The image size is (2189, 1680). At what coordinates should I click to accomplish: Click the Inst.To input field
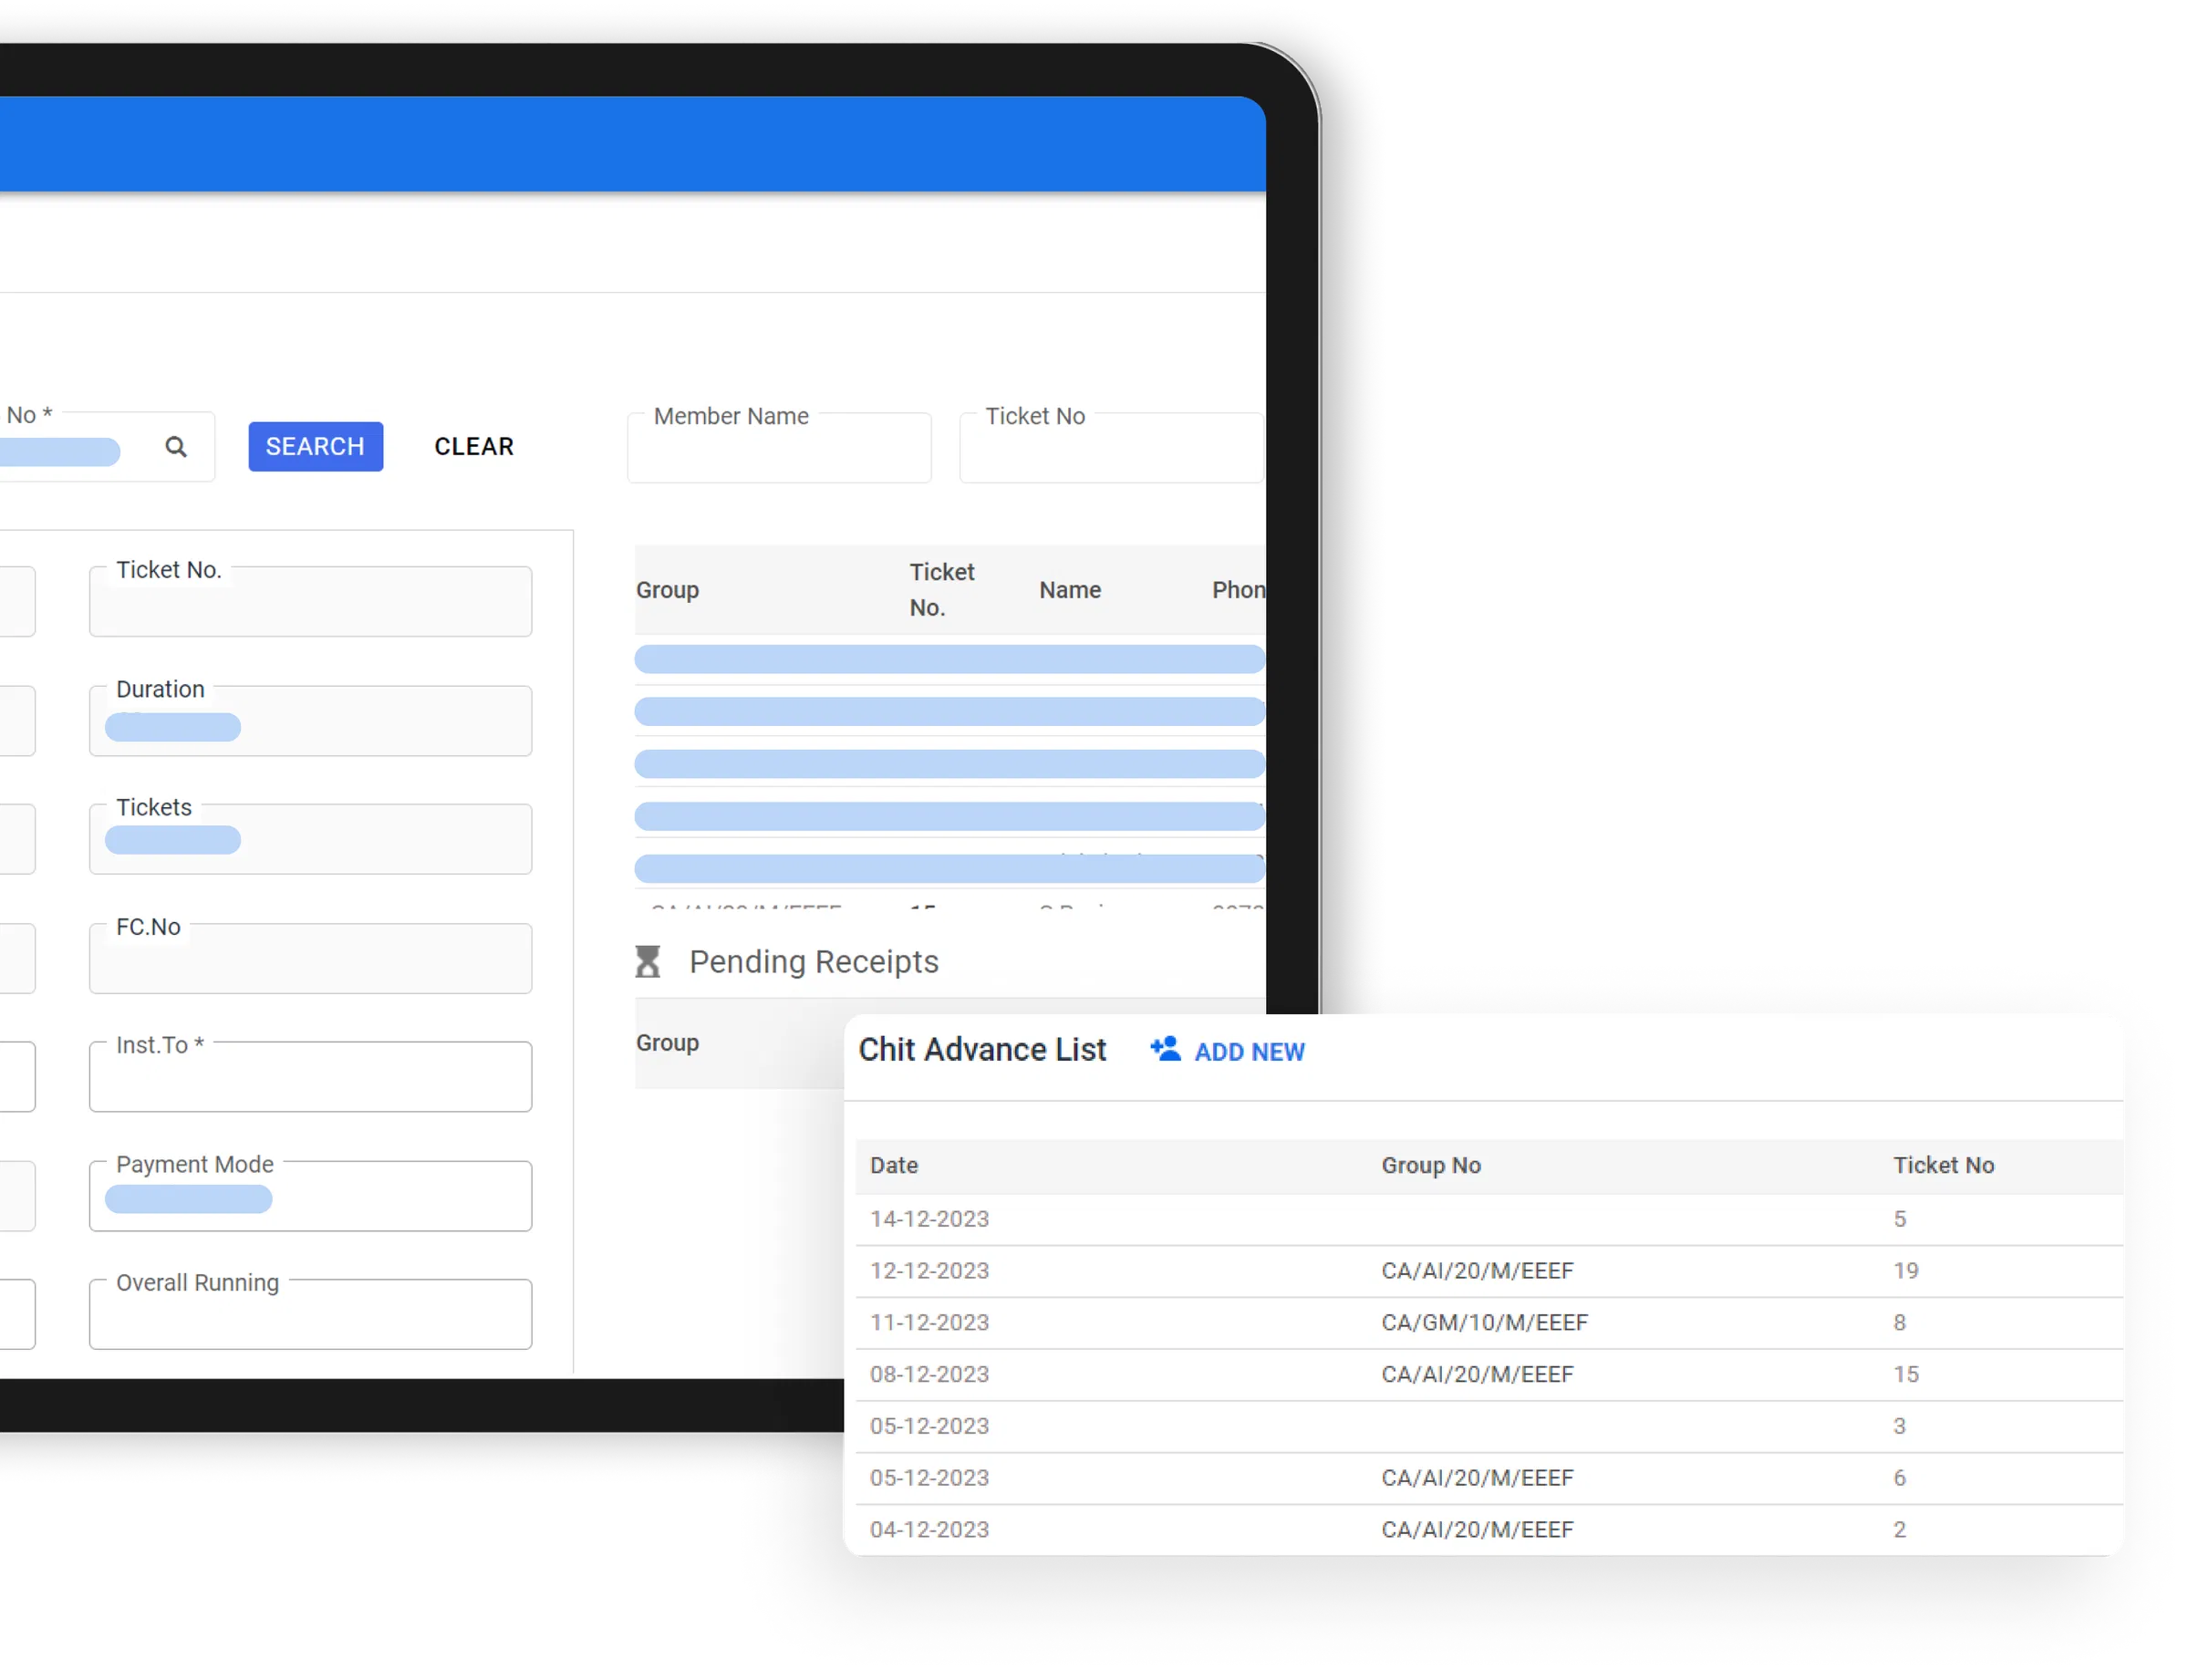click(x=310, y=1075)
